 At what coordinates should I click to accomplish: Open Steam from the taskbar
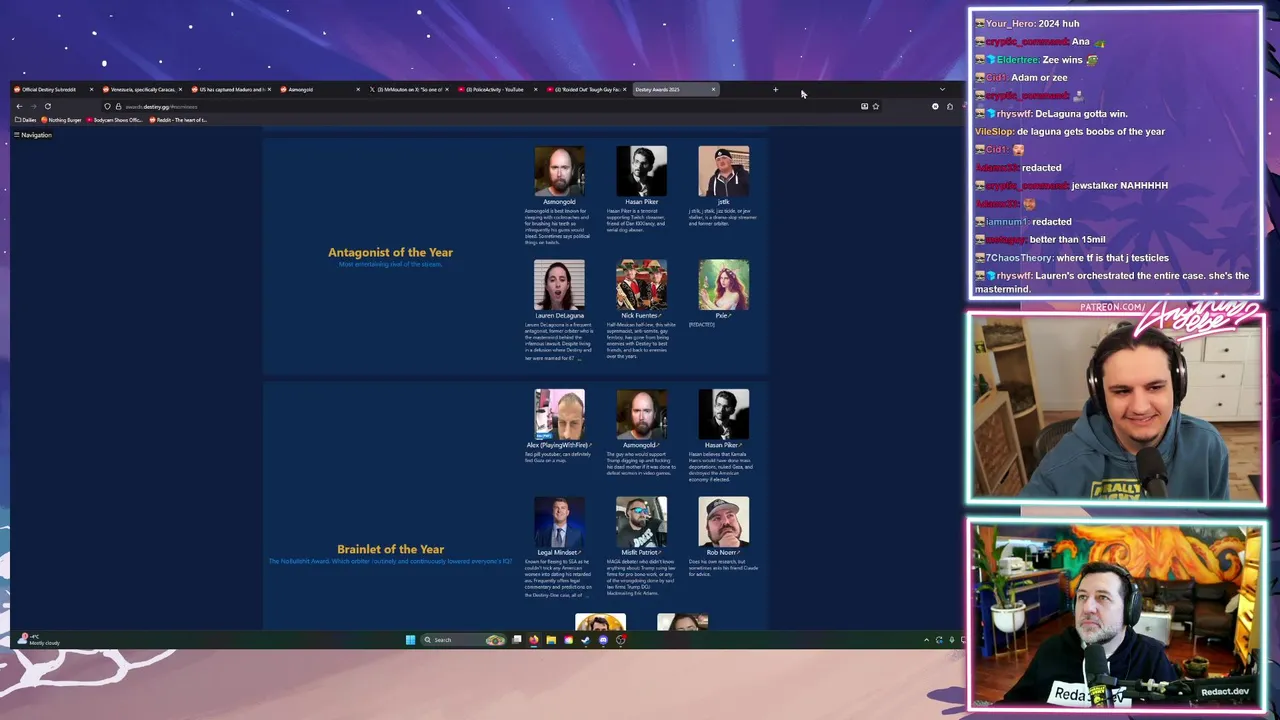click(586, 640)
